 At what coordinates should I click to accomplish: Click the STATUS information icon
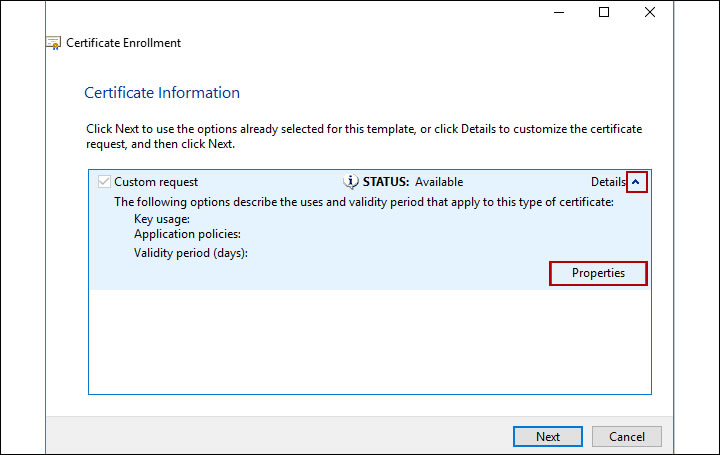pos(350,181)
